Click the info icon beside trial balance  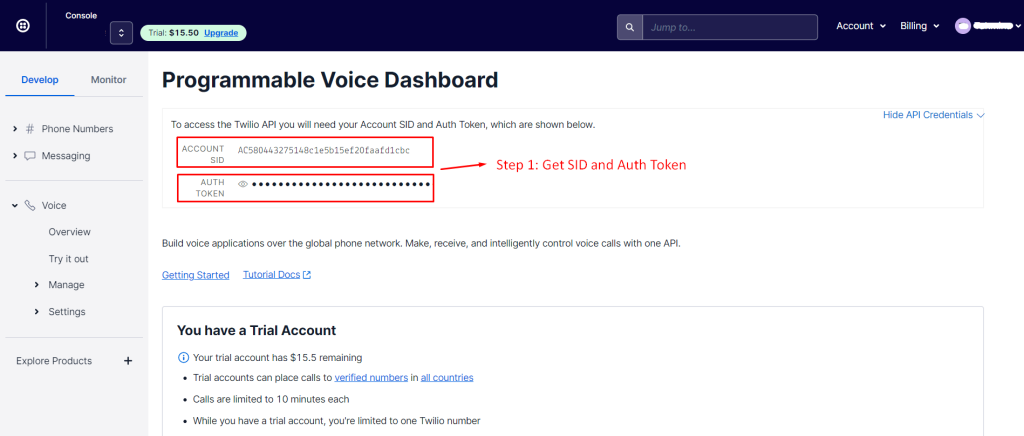tap(183, 358)
